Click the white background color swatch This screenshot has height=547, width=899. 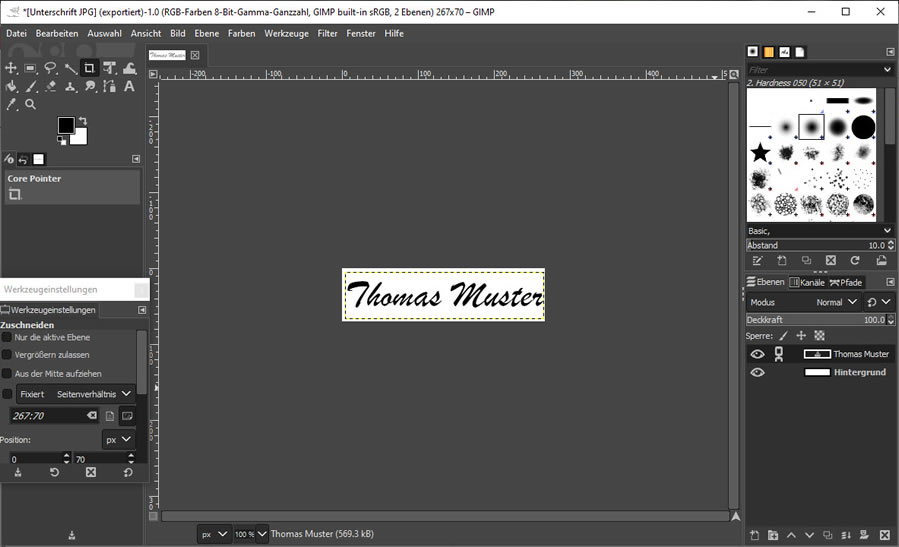(x=80, y=138)
